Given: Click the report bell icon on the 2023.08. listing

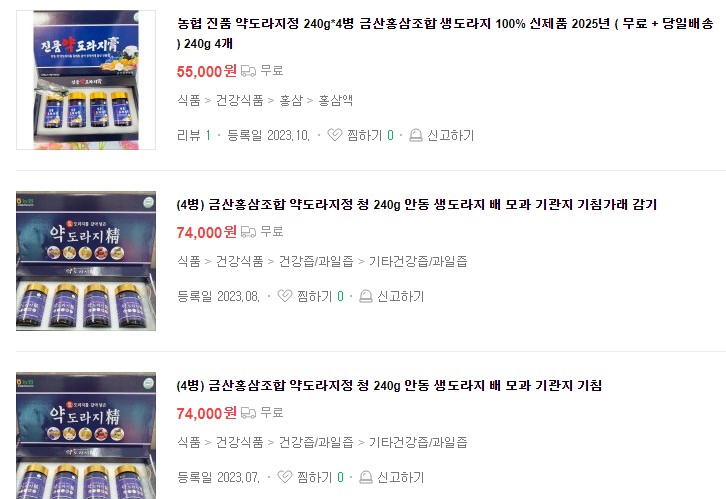Looking at the screenshot, I should pos(365,296).
